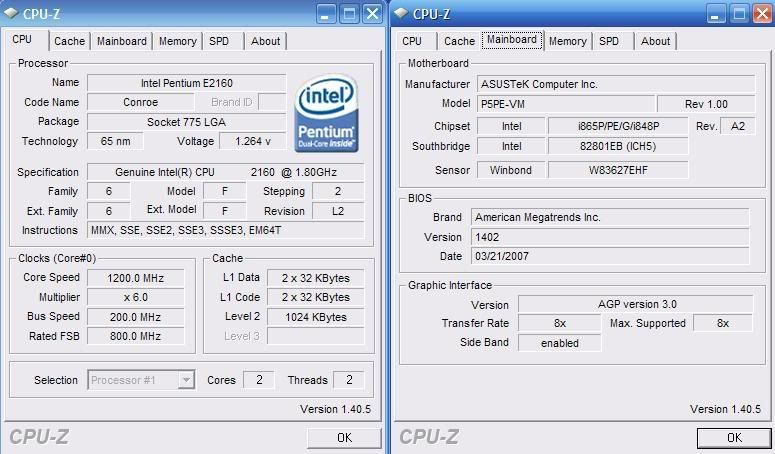The height and width of the screenshot is (454, 775).
Task: Click the Voltage value 1.264 v
Action: 253,141
